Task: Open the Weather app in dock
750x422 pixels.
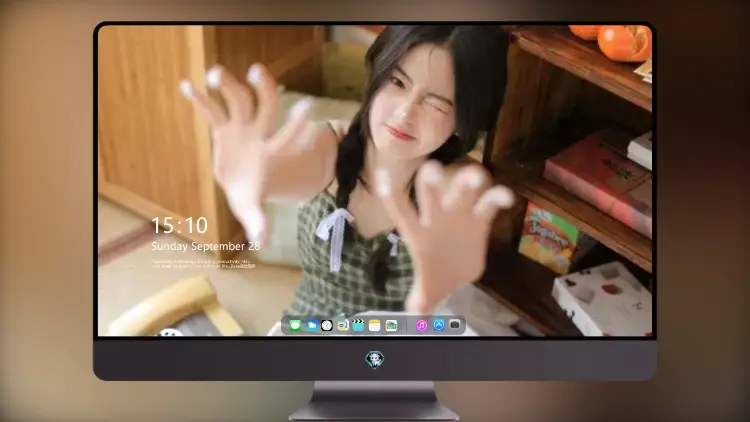Action: click(x=311, y=325)
